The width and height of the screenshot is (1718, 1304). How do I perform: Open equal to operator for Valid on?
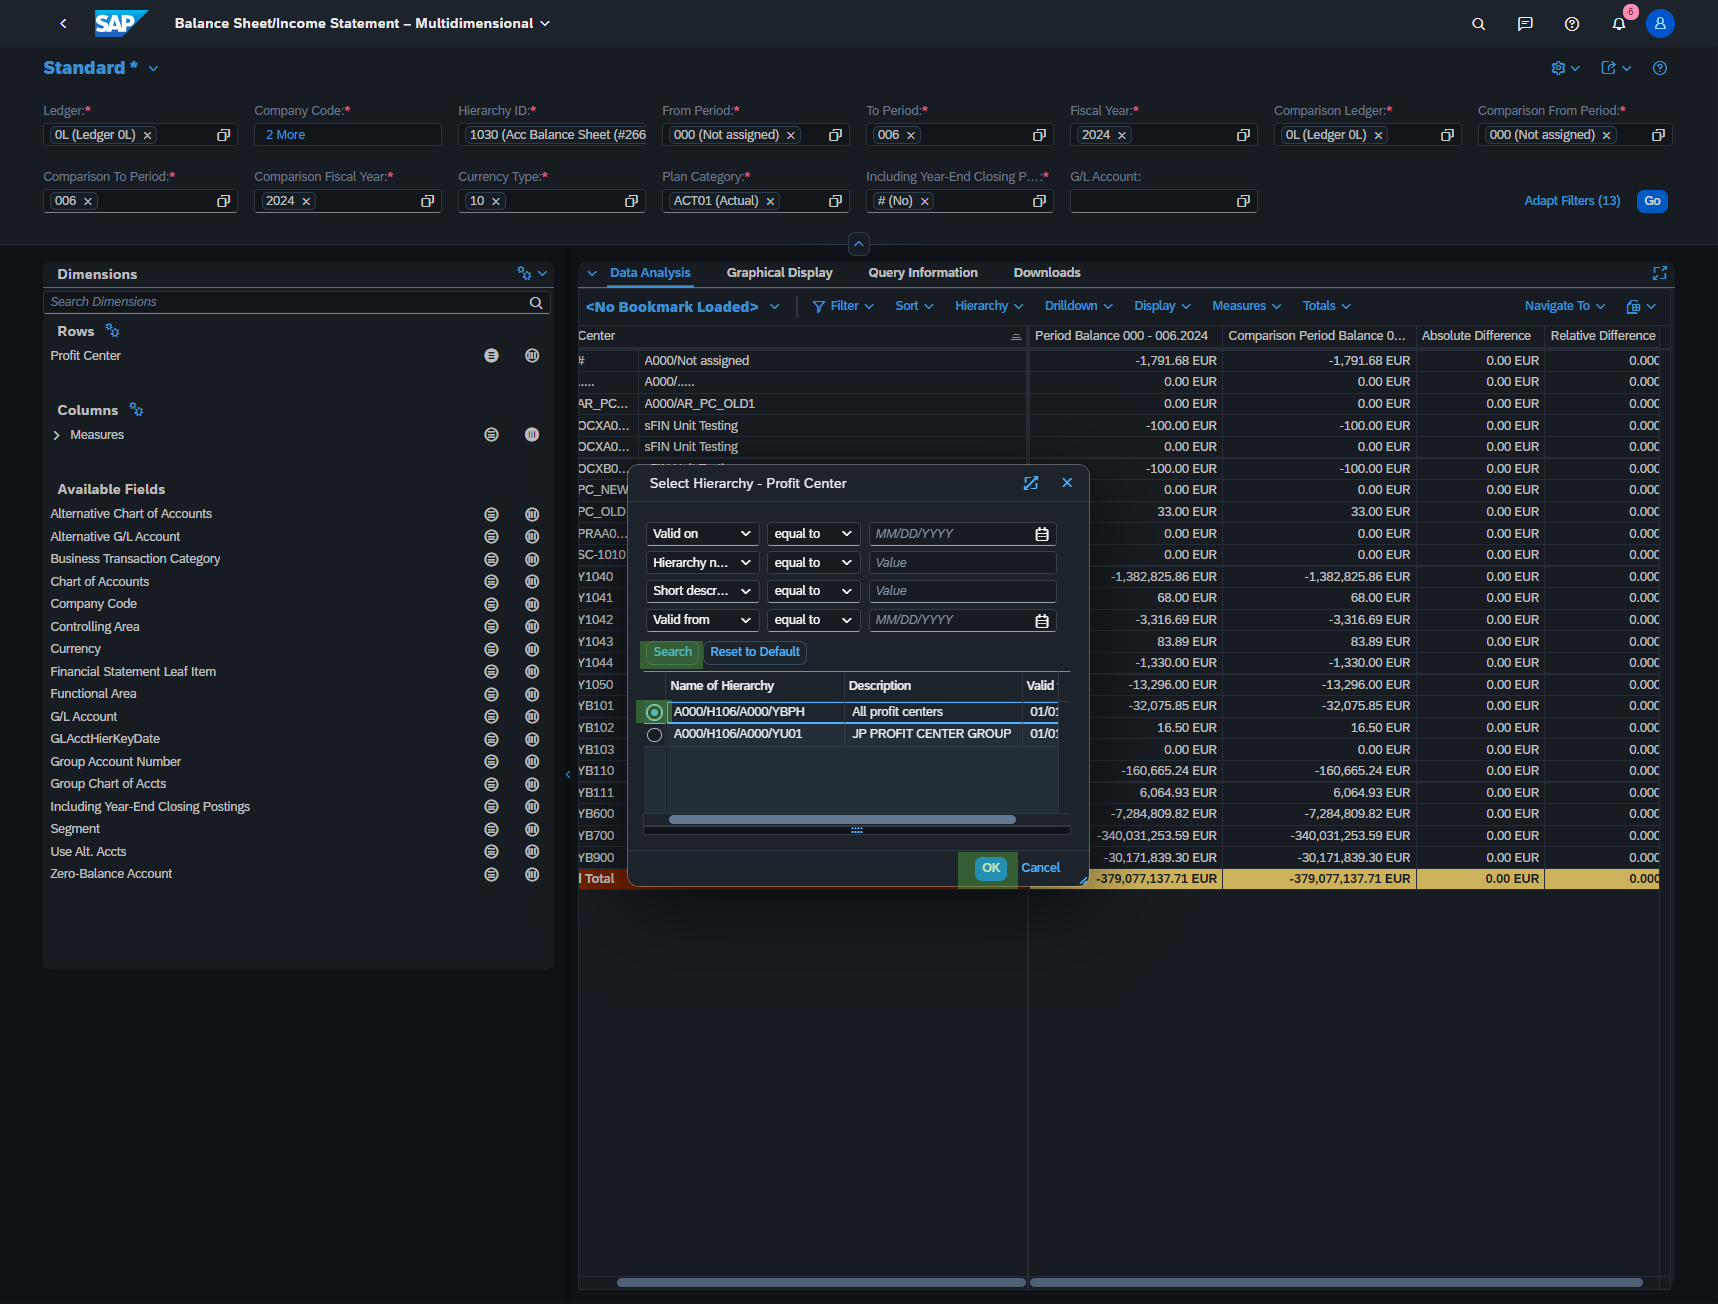pyautogui.click(x=813, y=534)
